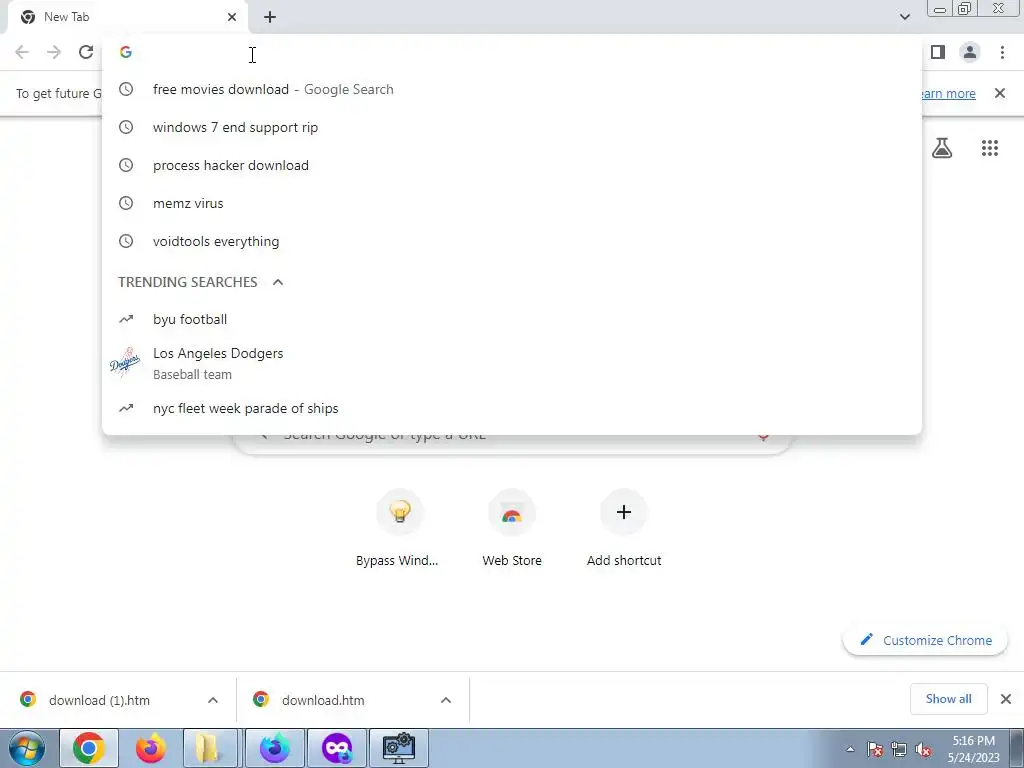The image size is (1024, 768).
Task: Open the Bypass Wind... shortcut
Action: 398,528
